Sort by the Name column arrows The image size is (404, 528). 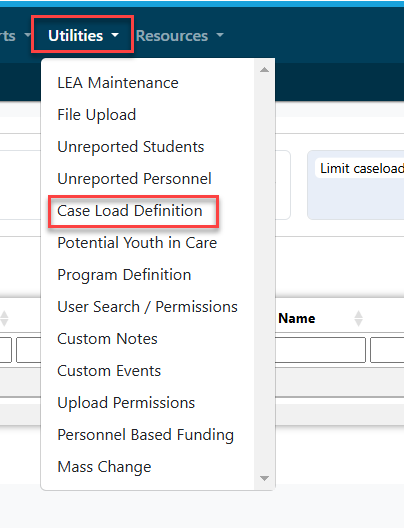(359, 318)
